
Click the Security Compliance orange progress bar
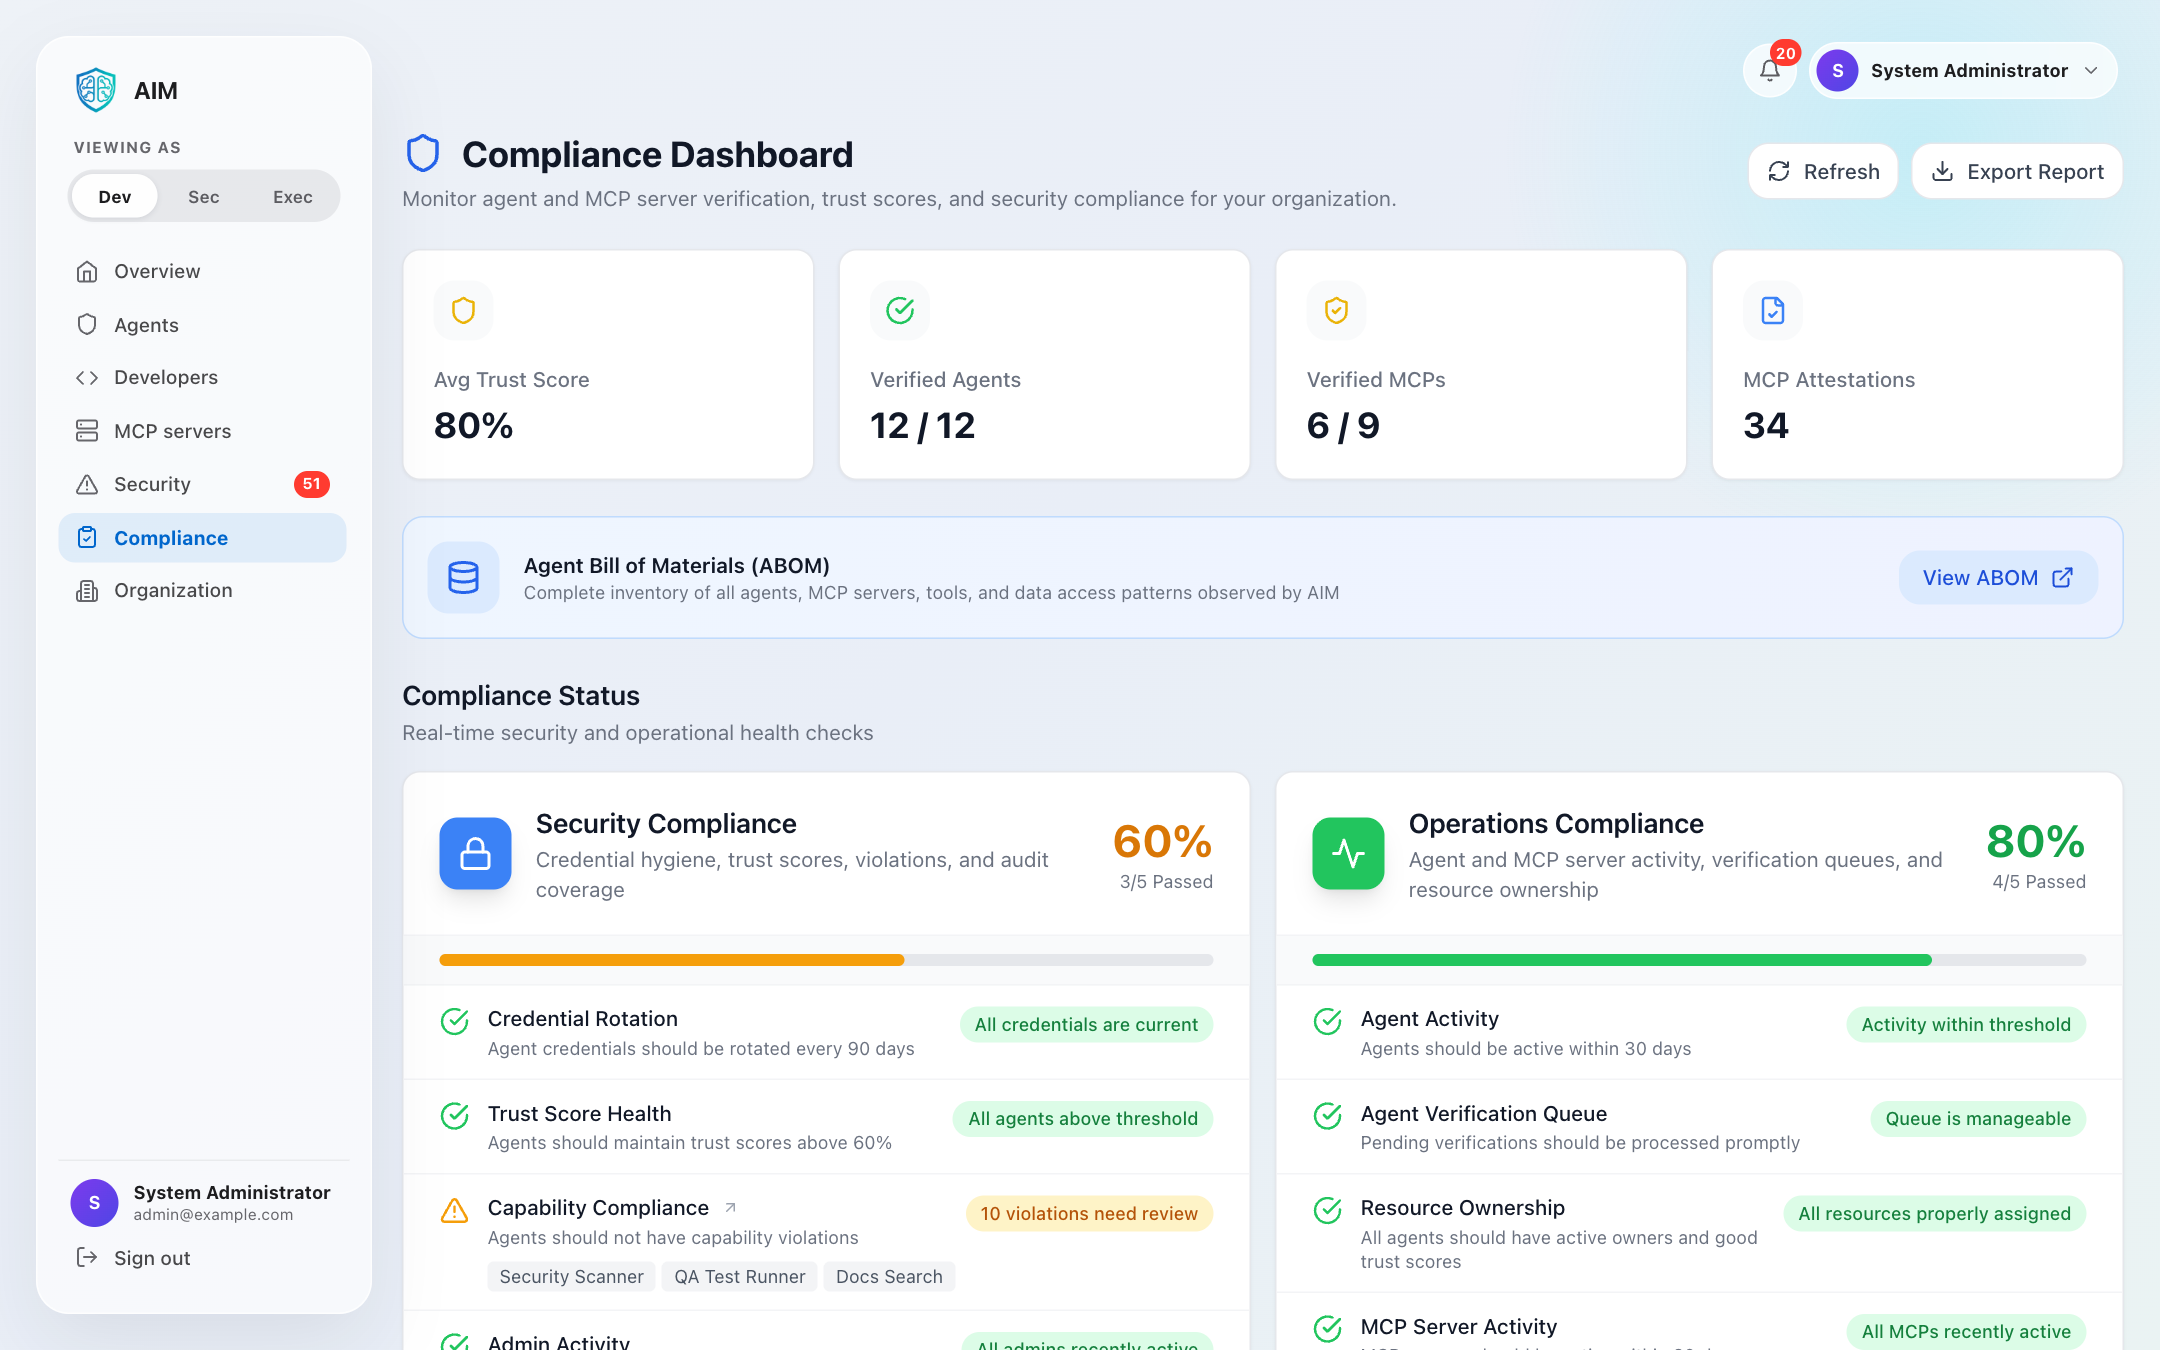(672, 960)
